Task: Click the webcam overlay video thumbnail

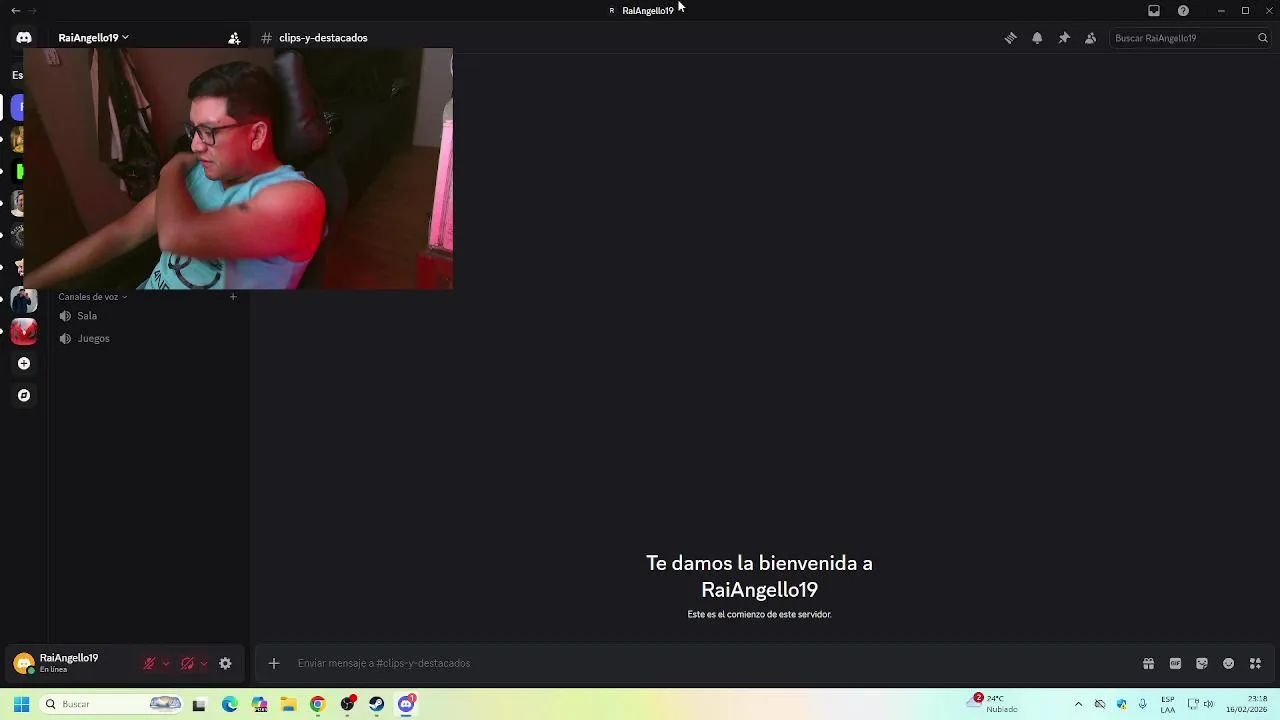Action: [238, 168]
